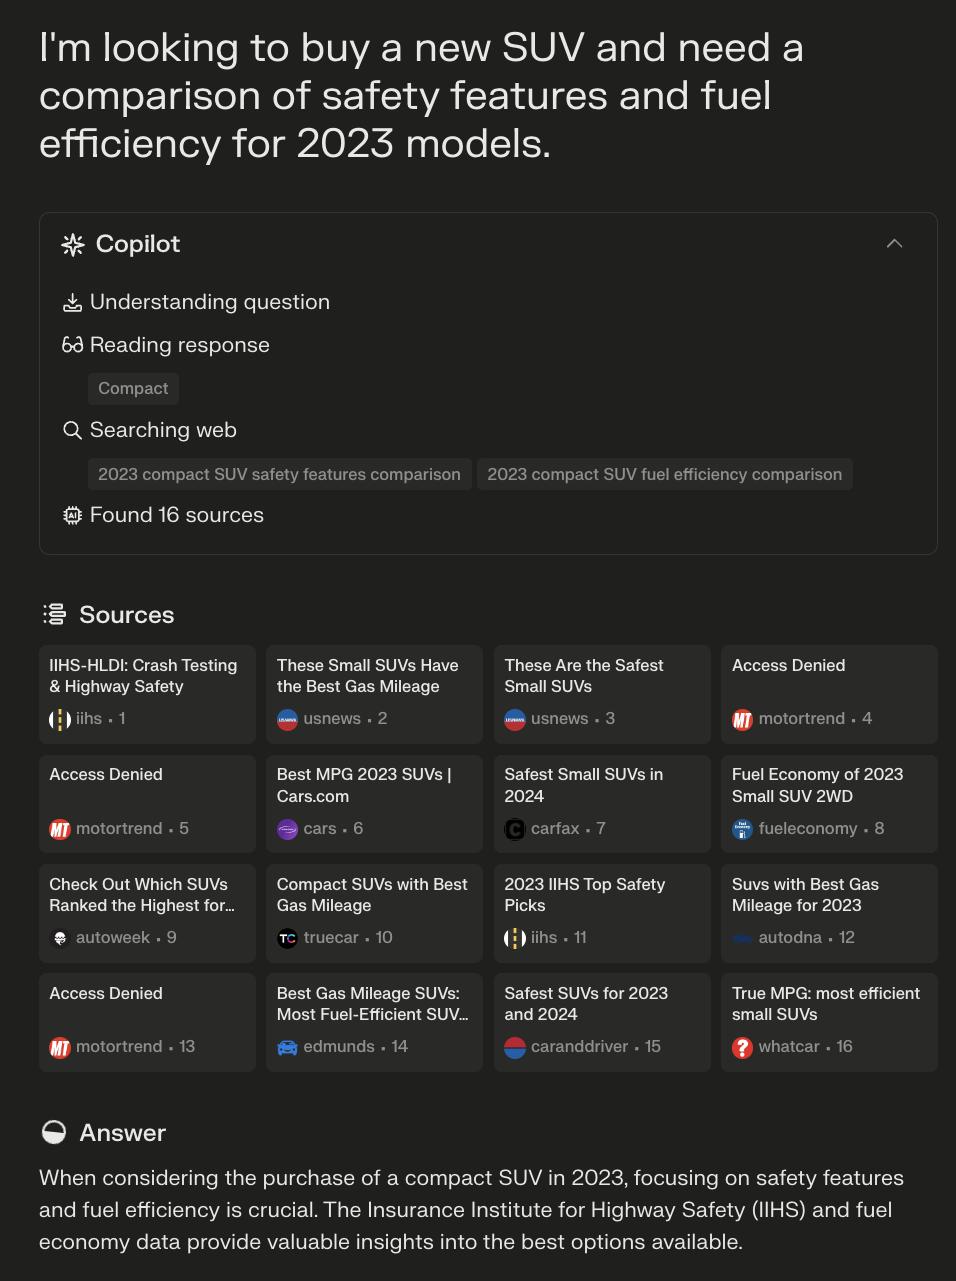Click the autodna favicon on source 12
This screenshot has width=956, height=1281.
(x=742, y=938)
